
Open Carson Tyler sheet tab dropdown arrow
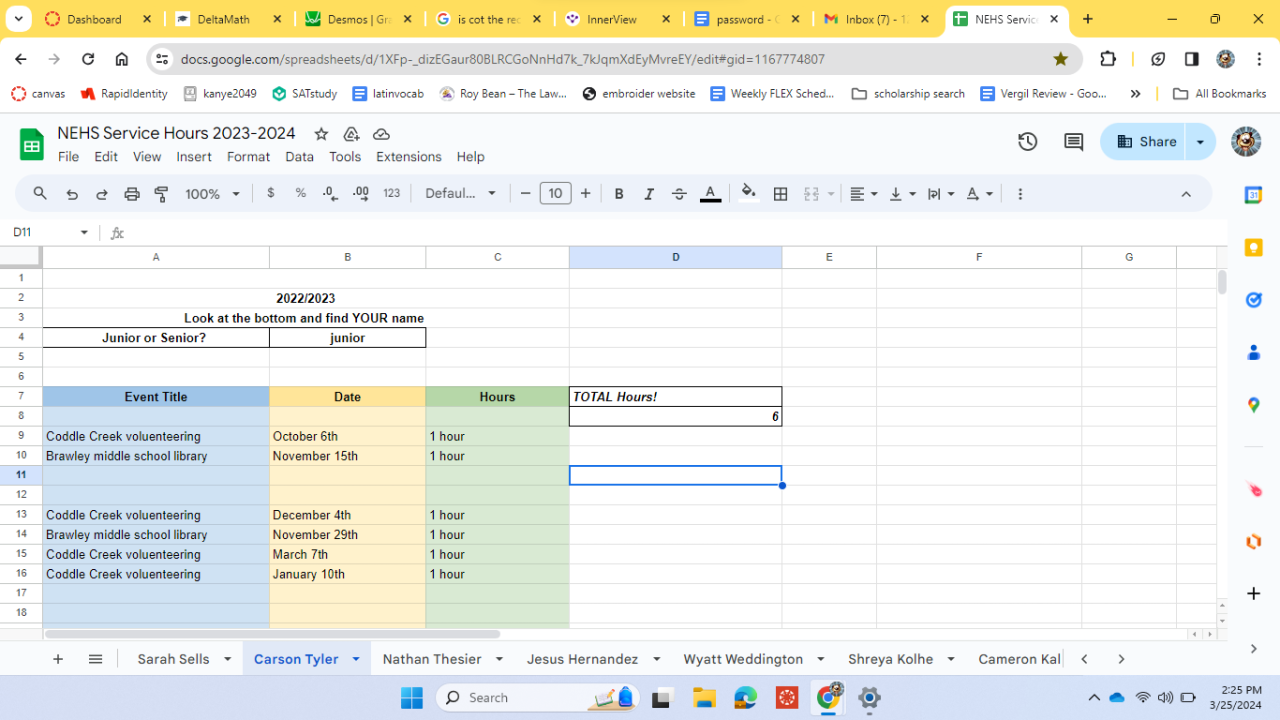(355, 659)
